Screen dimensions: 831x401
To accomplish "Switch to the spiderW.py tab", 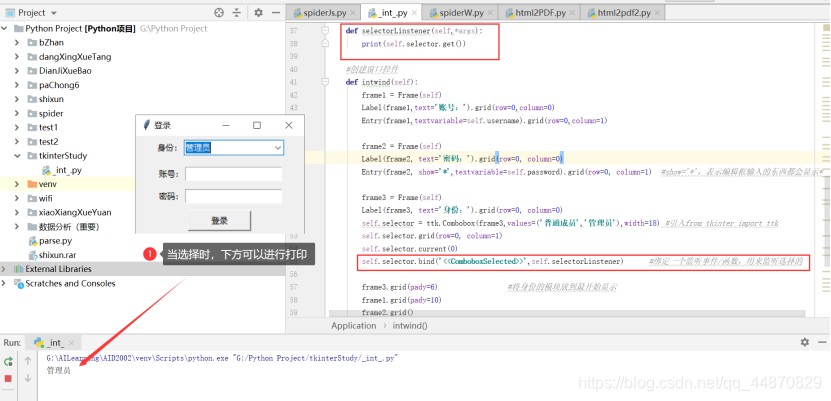I will click(x=464, y=12).
